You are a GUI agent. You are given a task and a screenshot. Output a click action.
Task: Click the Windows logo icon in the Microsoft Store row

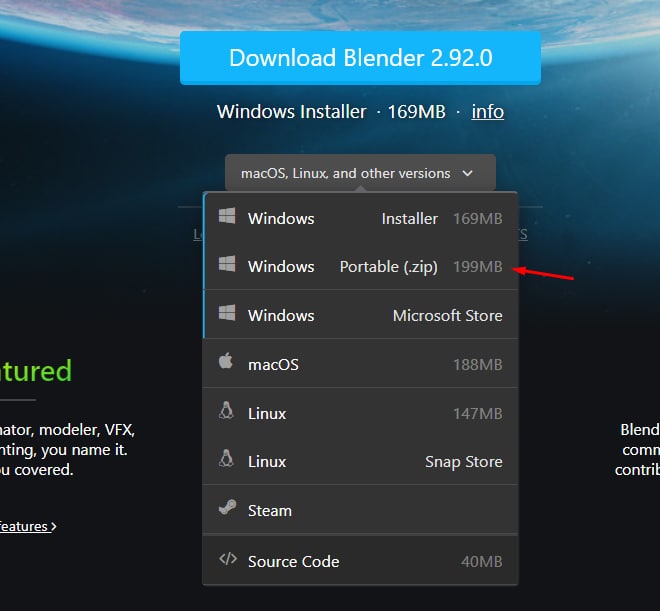point(227,313)
